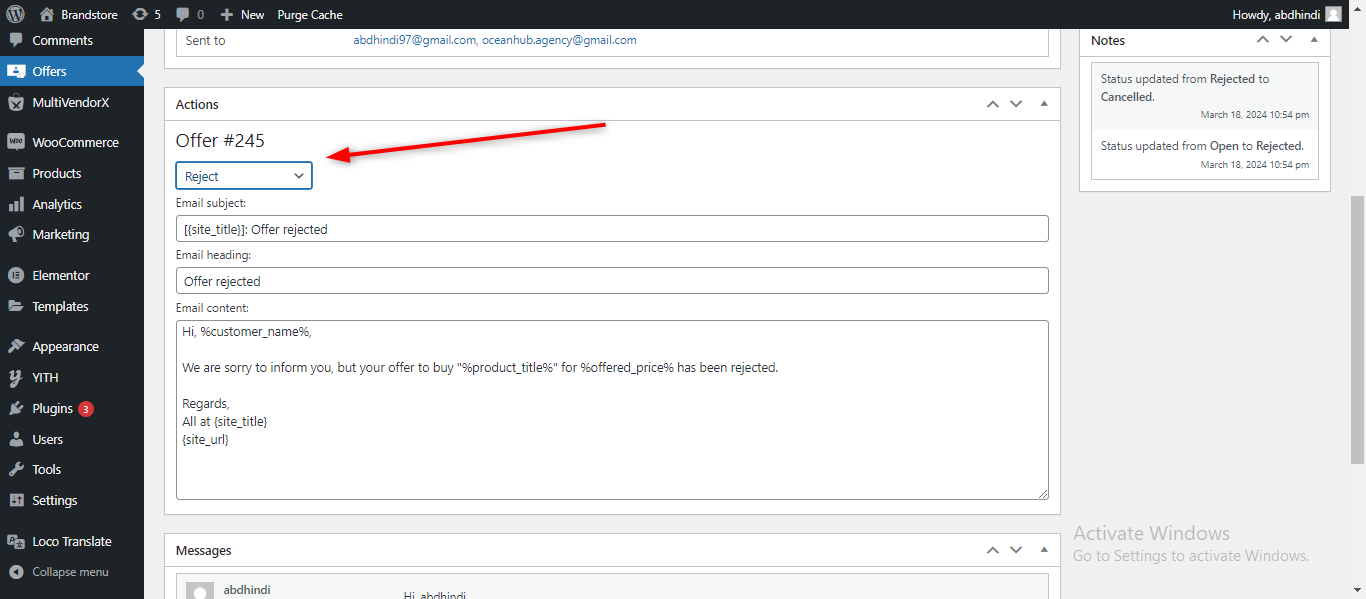
Task: Click the Loco Translate icon
Action: coord(15,541)
